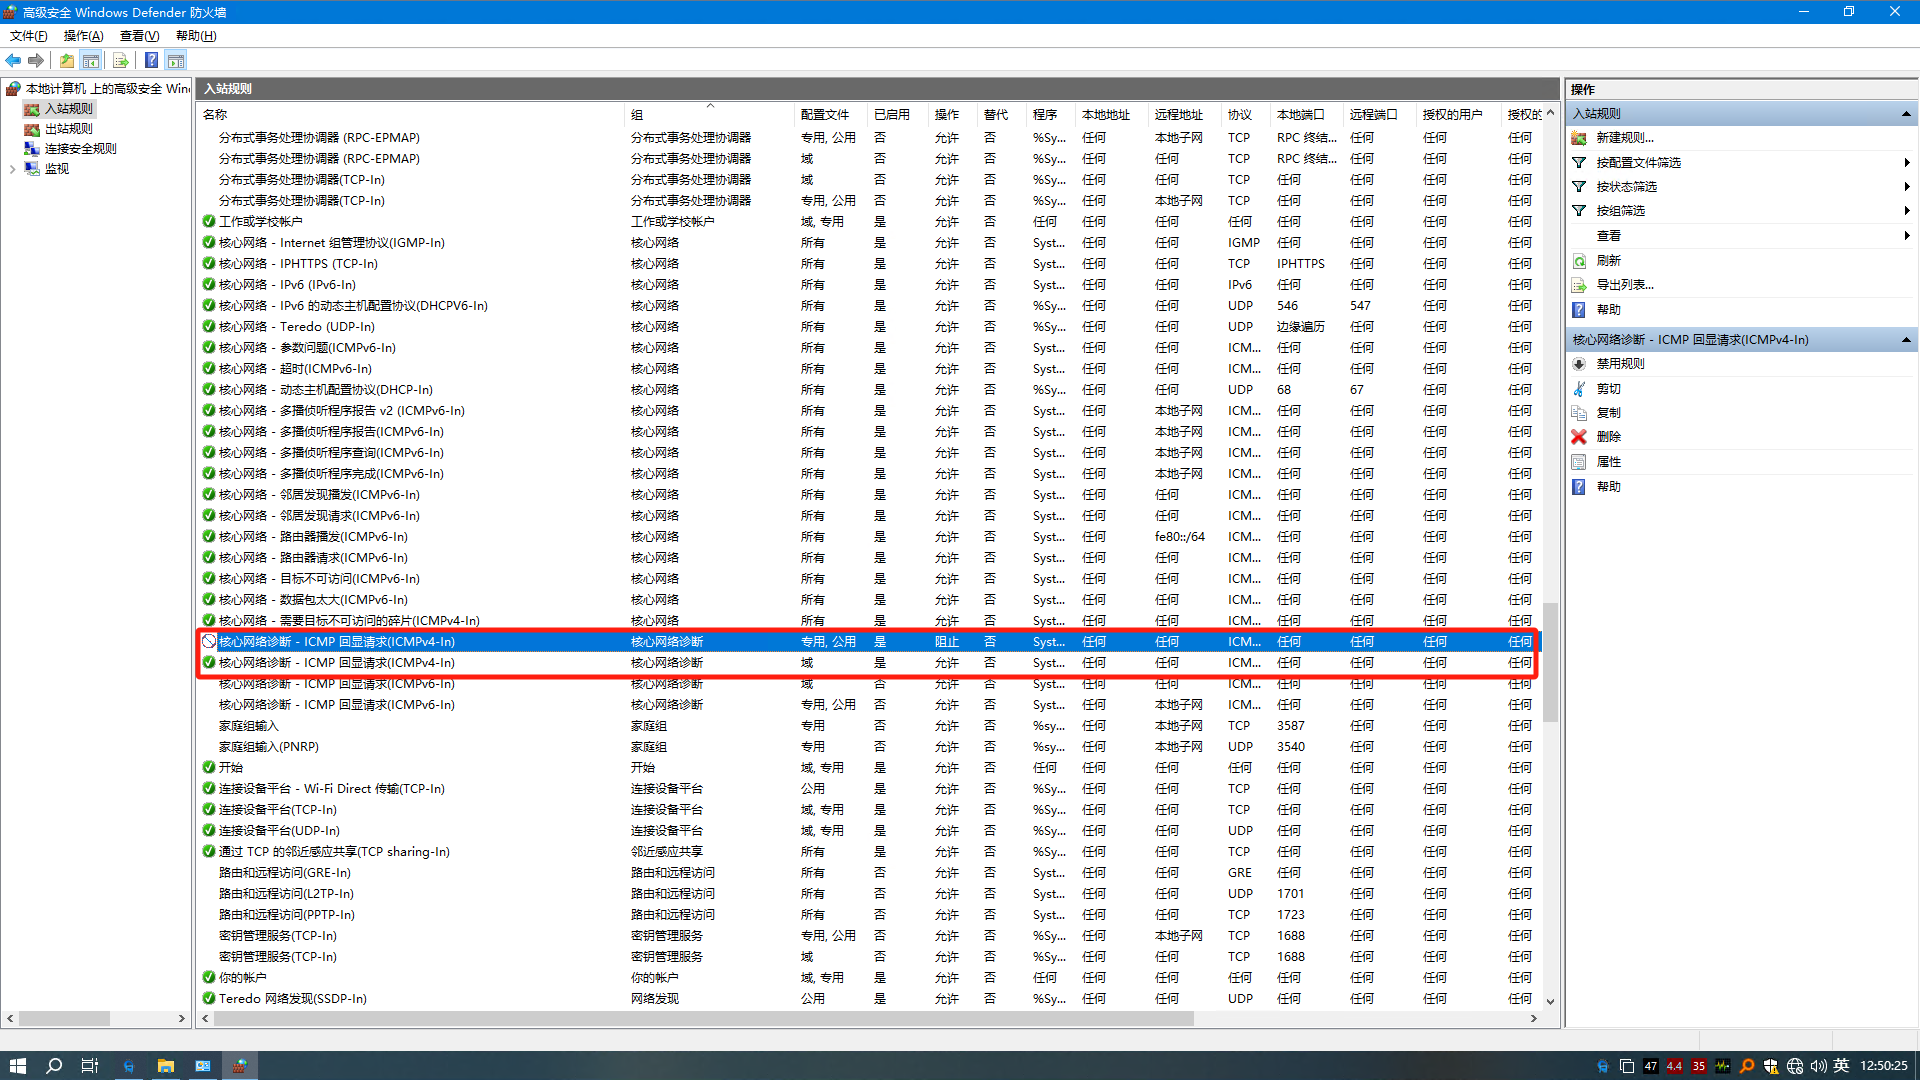This screenshot has width=1920, height=1080.
Task: Open the 查看(V) menu
Action: point(139,36)
